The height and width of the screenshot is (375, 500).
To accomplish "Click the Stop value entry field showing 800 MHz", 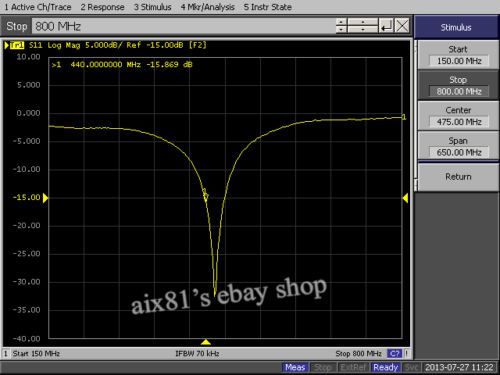I will point(183,26).
